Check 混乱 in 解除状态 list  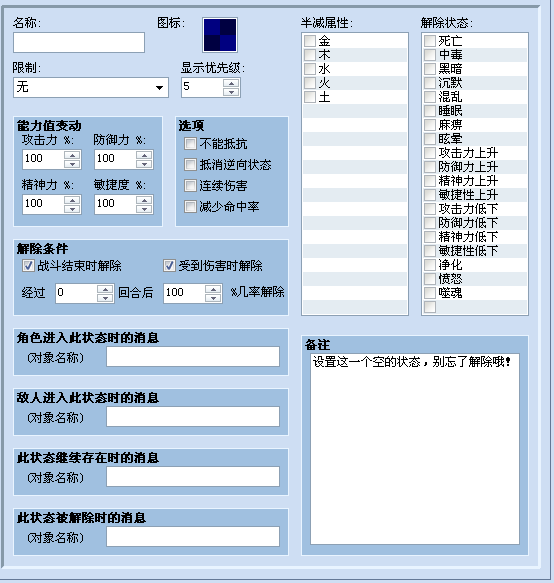(430, 97)
